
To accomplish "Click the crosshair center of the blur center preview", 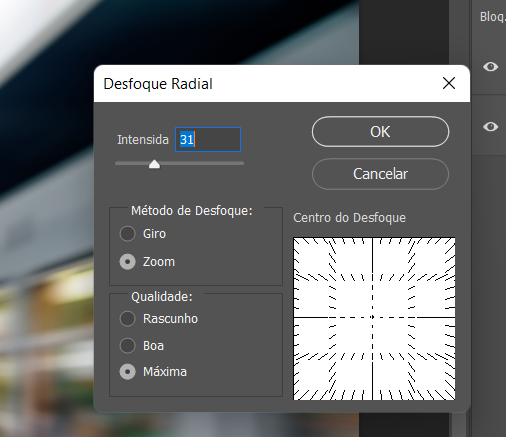I will 372,317.
